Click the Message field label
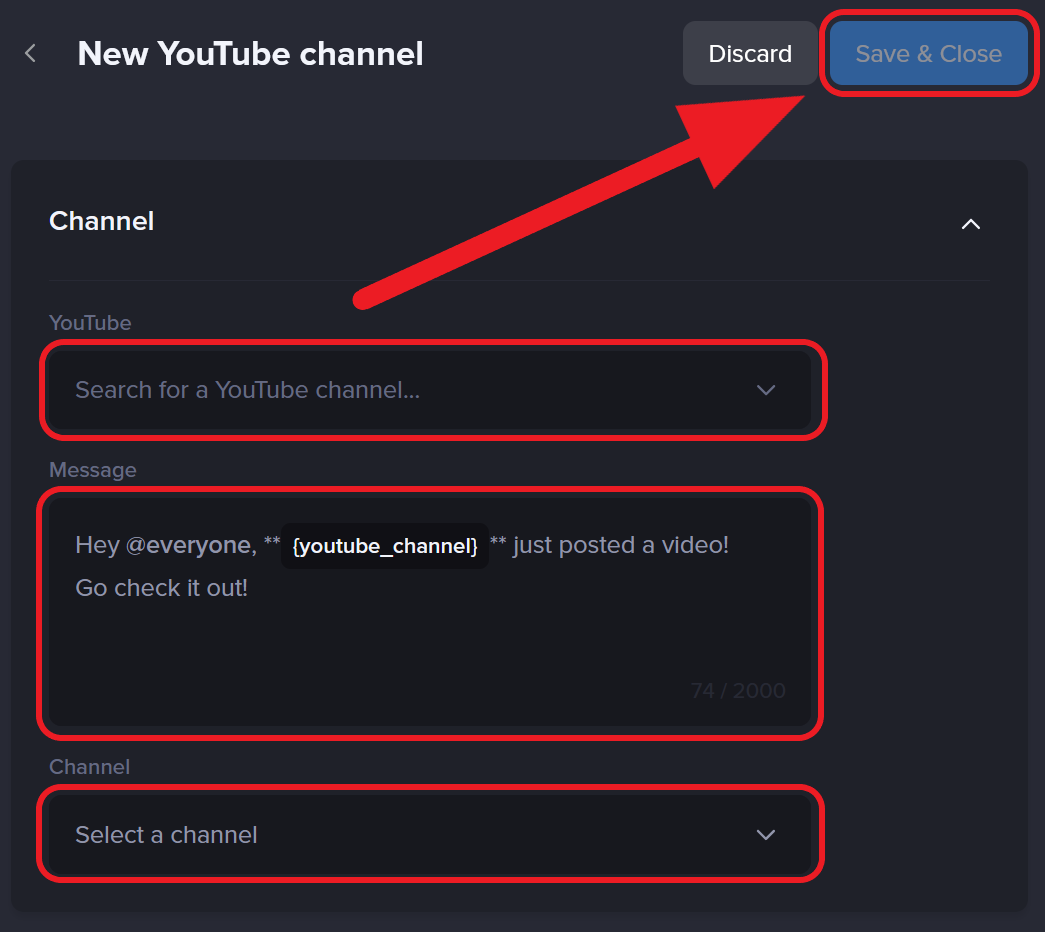 click(x=93, y=470)
